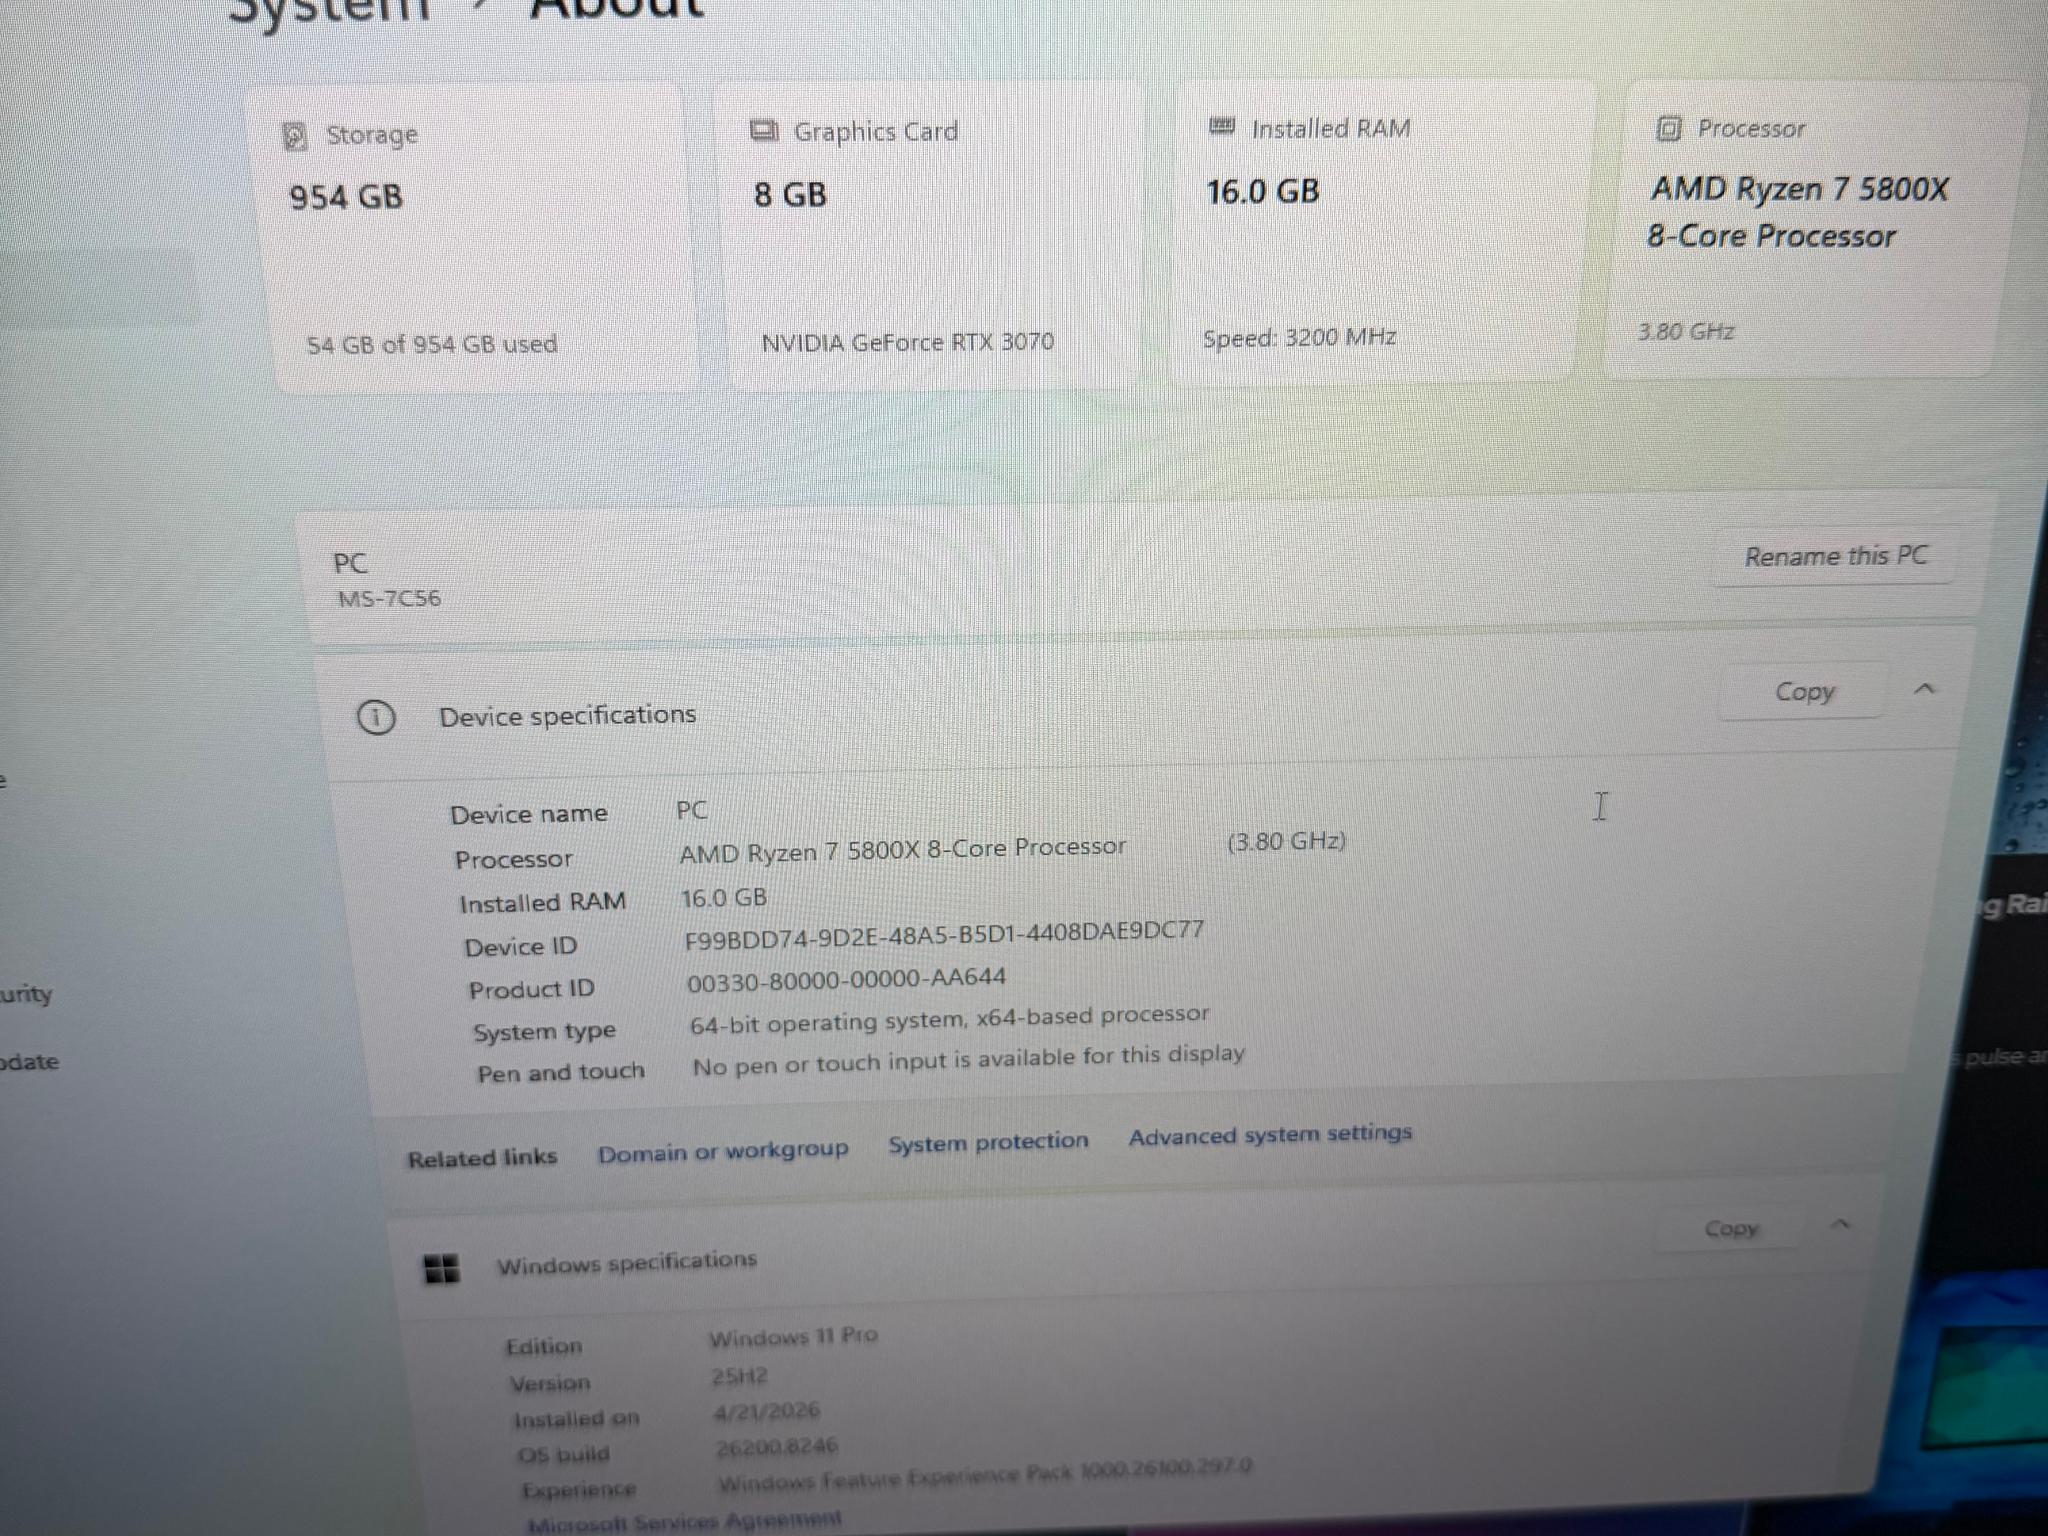Open the Domain or workgroup link

(x=723, y=1152)
